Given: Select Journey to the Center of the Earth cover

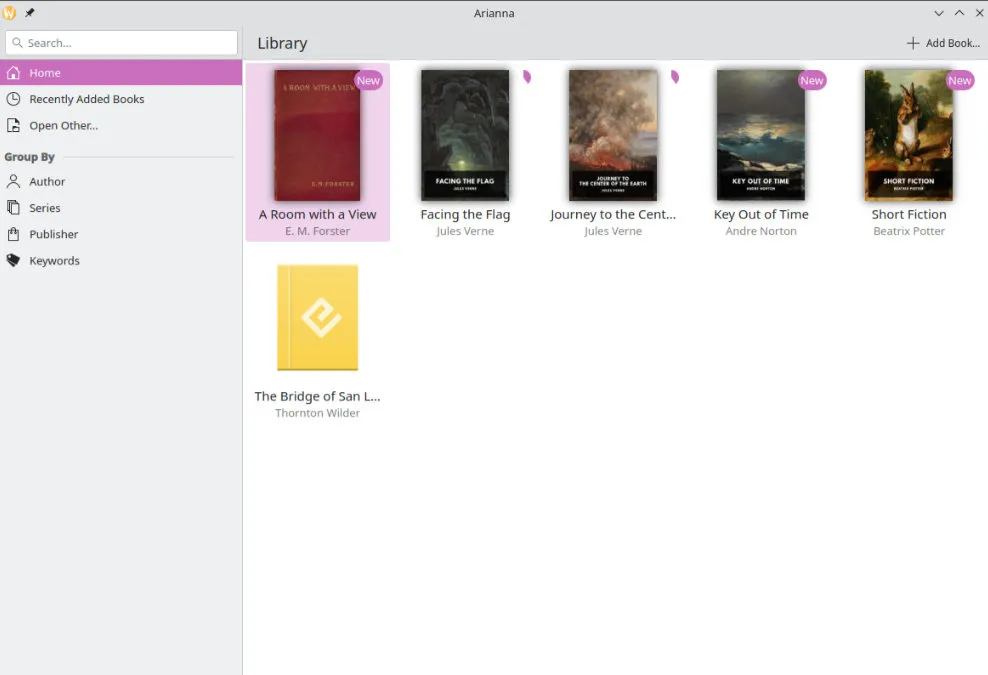Looking at the screenshot, I should point(613,135).
